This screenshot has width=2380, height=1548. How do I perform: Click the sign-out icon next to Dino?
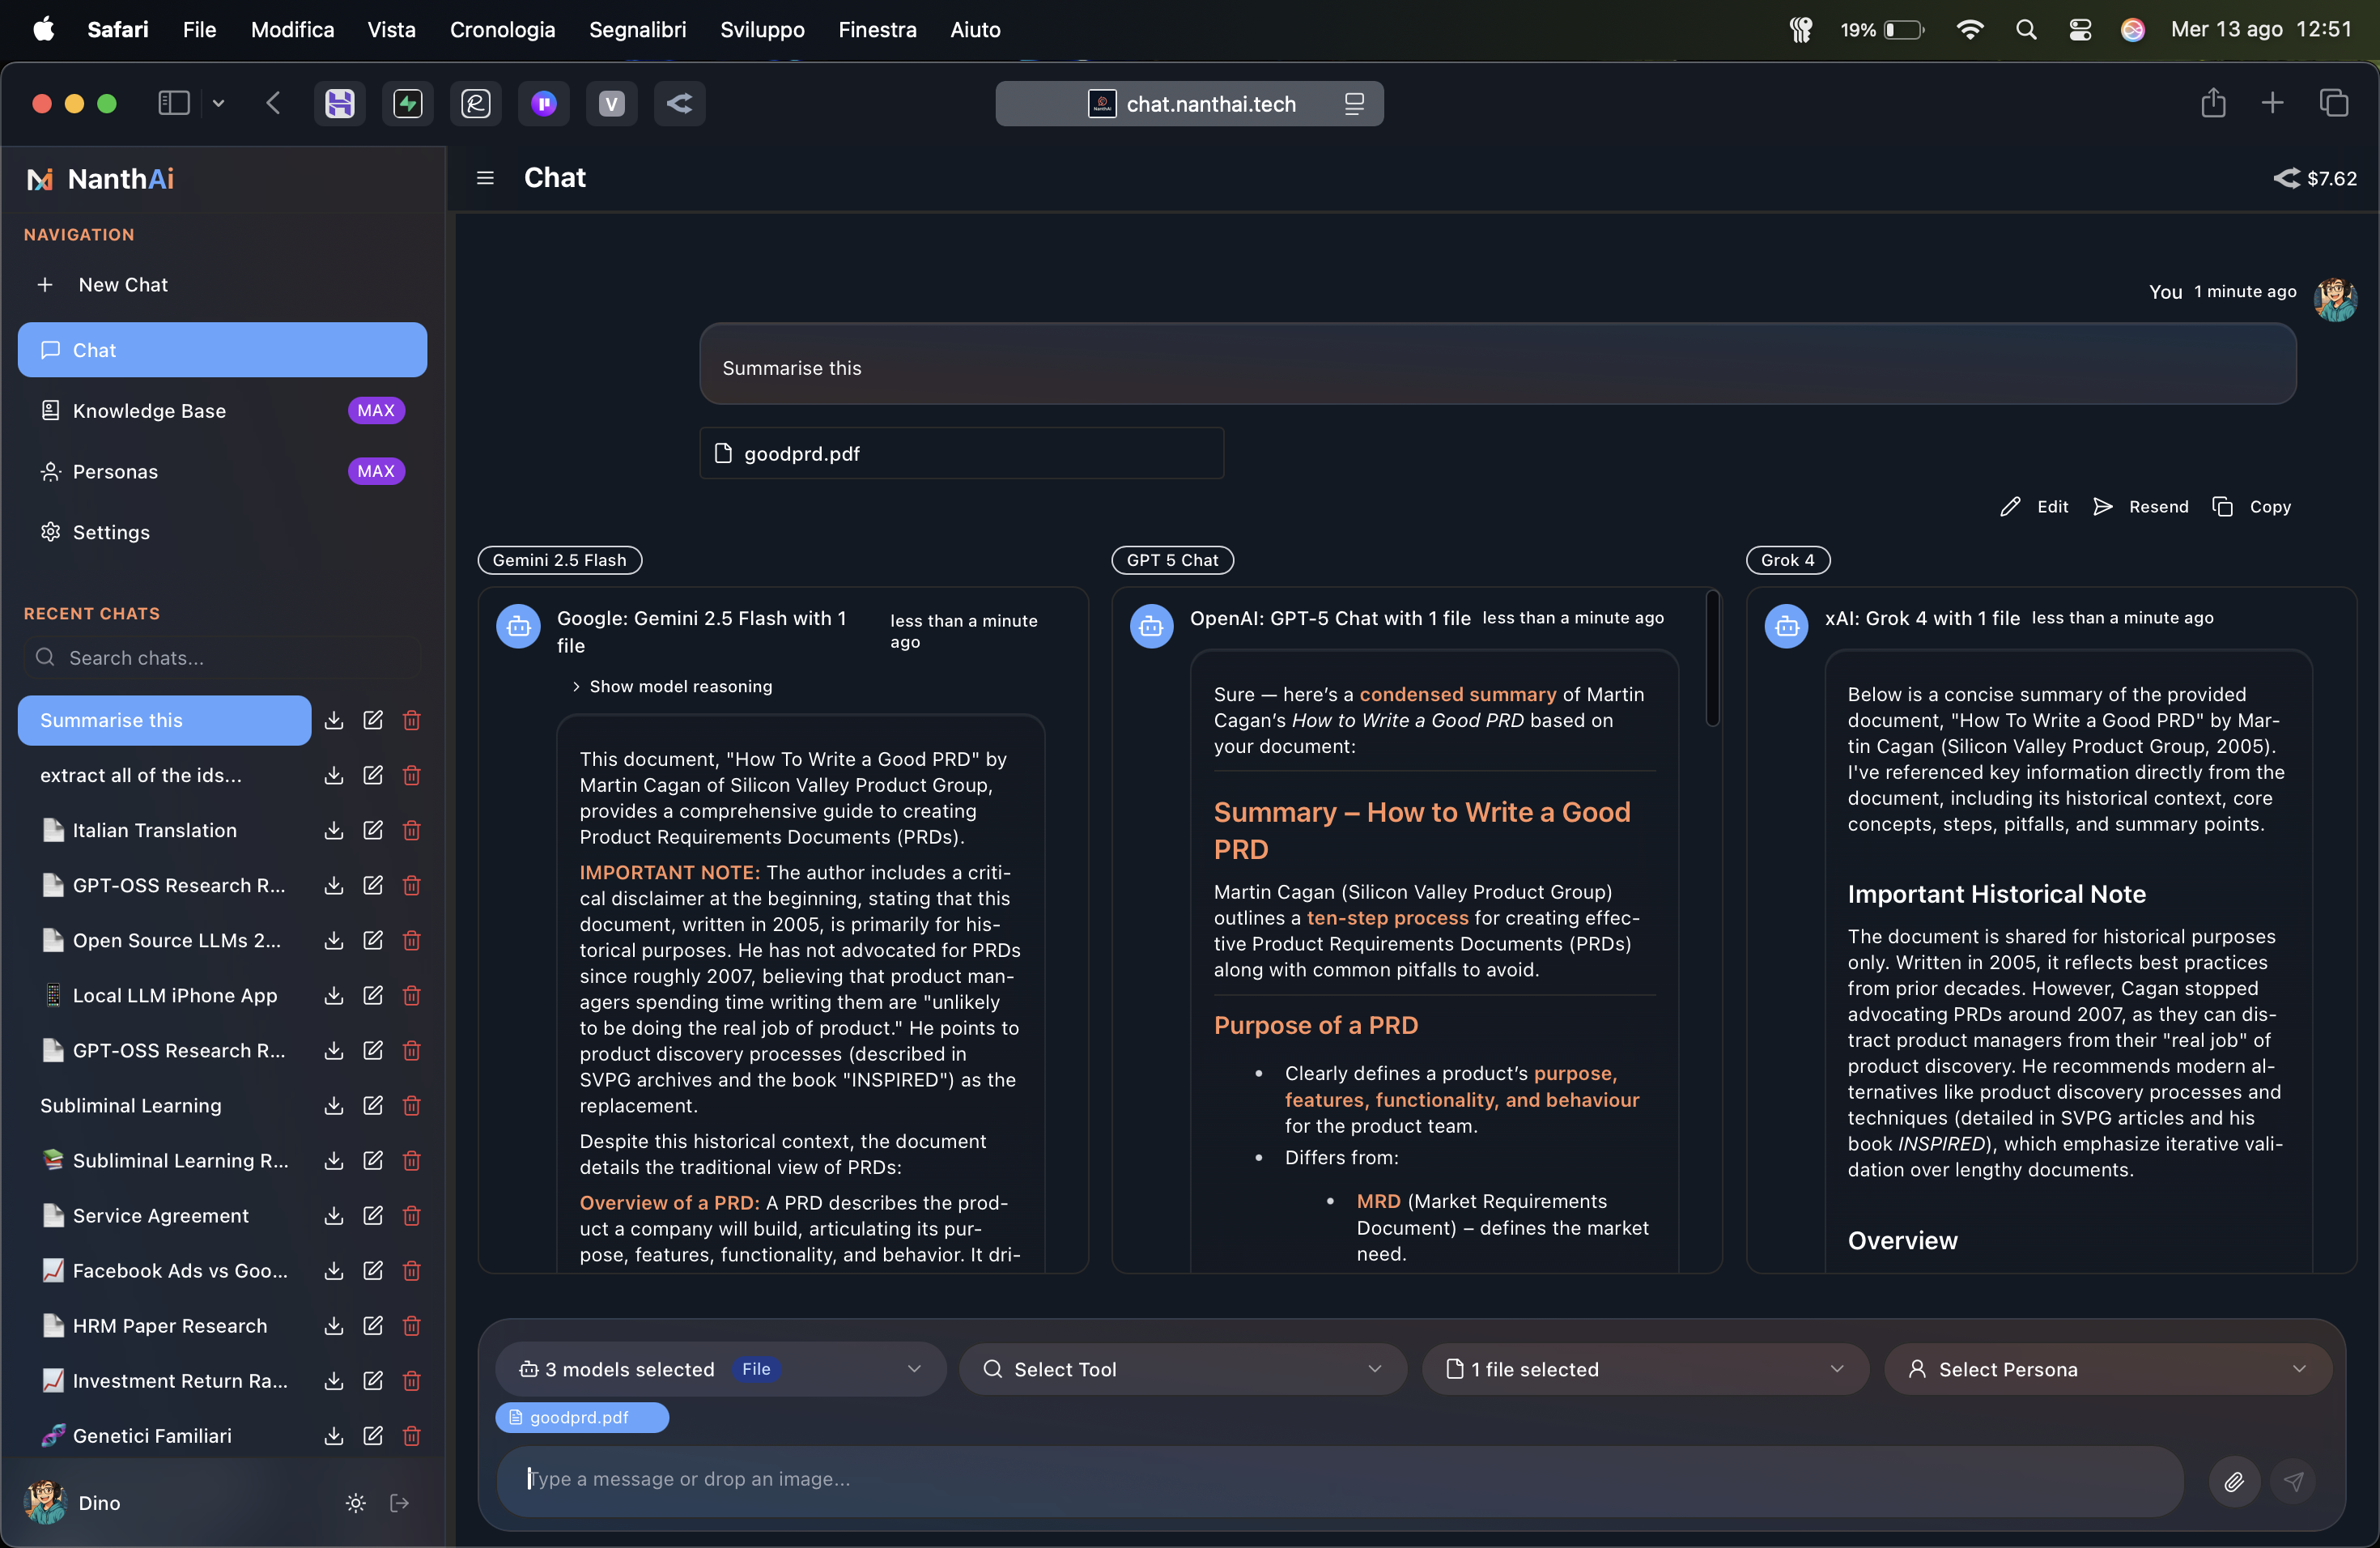tap(399, 1502)
